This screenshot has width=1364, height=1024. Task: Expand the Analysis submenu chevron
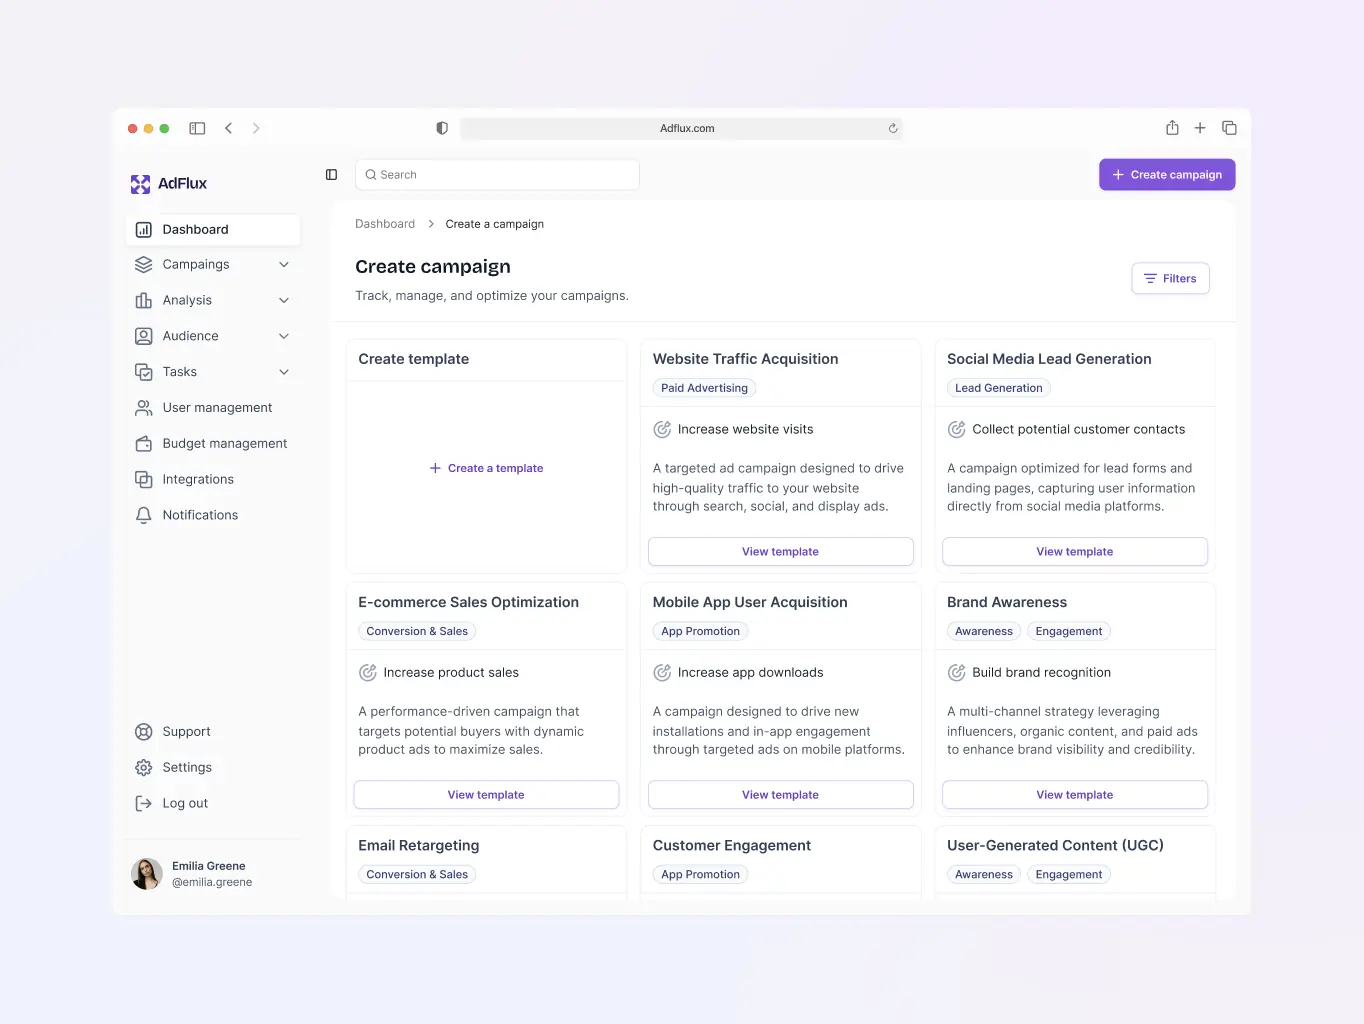284,300
